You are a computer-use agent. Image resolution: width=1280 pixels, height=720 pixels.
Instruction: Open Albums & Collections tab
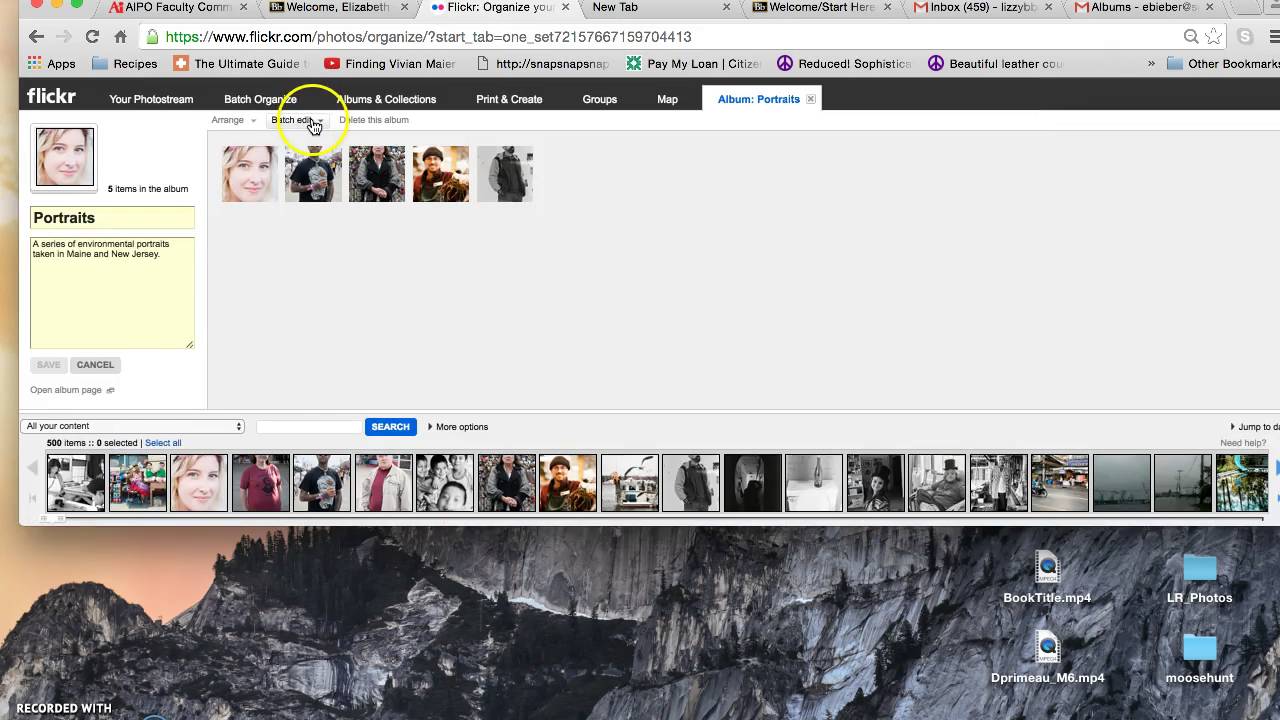click(387, 99)
